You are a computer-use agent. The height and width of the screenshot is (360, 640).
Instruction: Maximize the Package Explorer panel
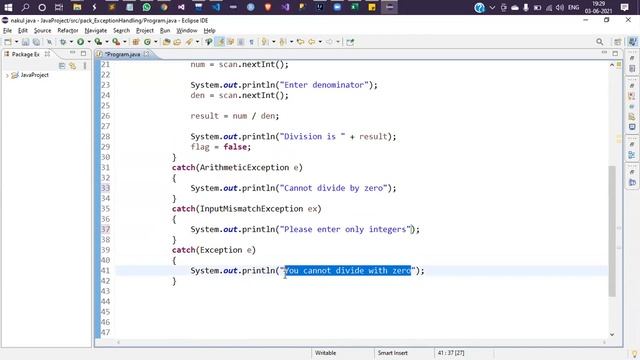83,53
